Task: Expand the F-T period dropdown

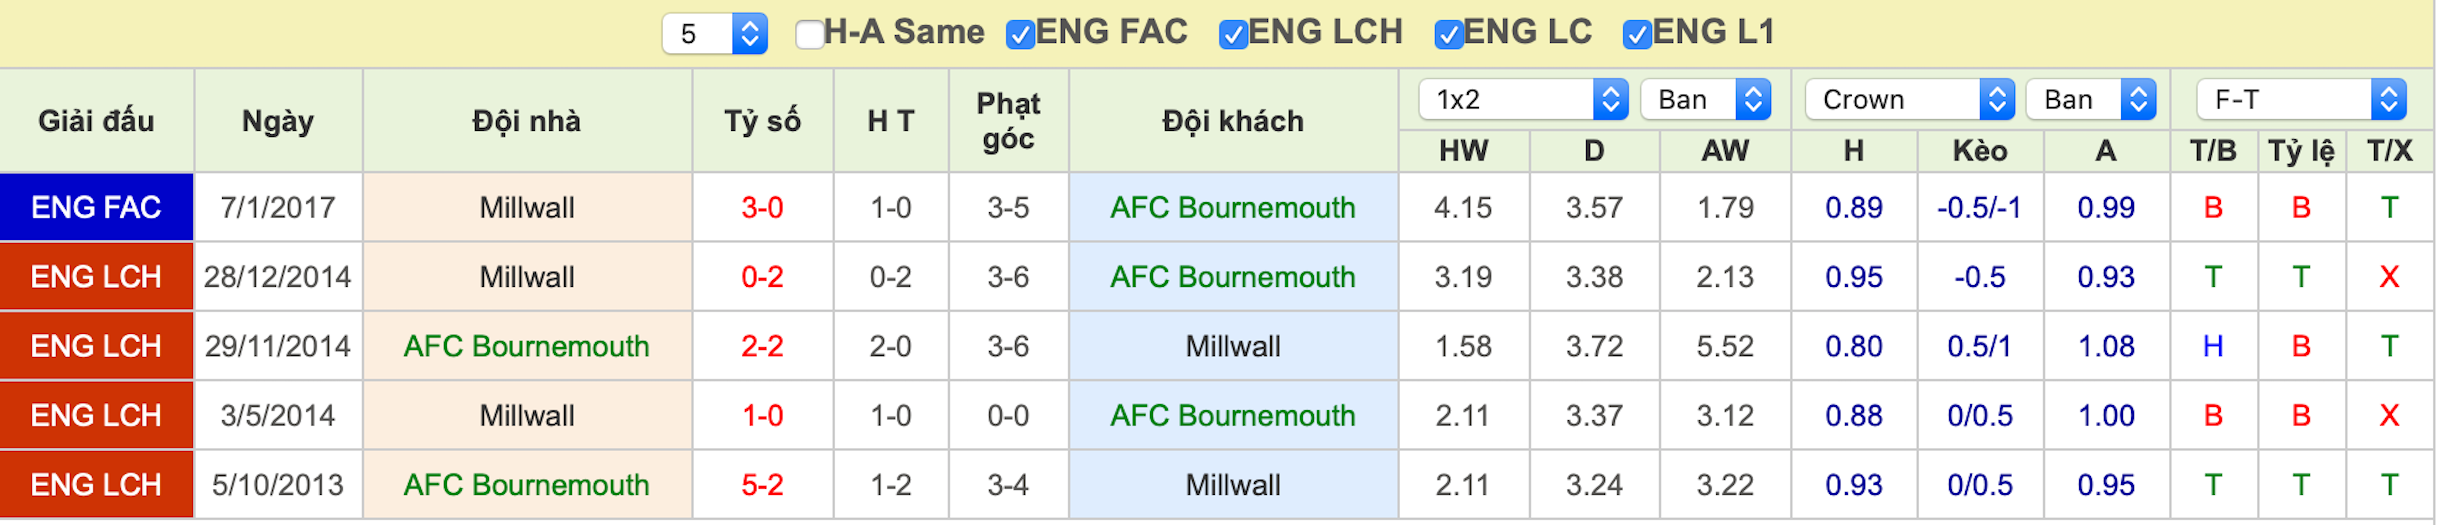Action: pyautogui.click(x=2301, y=99)
